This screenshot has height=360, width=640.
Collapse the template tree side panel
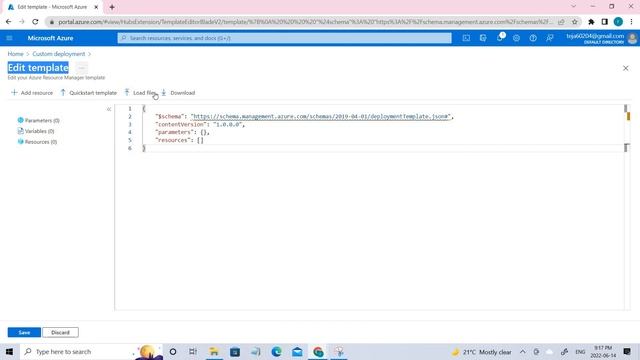(x=109, y=109)
